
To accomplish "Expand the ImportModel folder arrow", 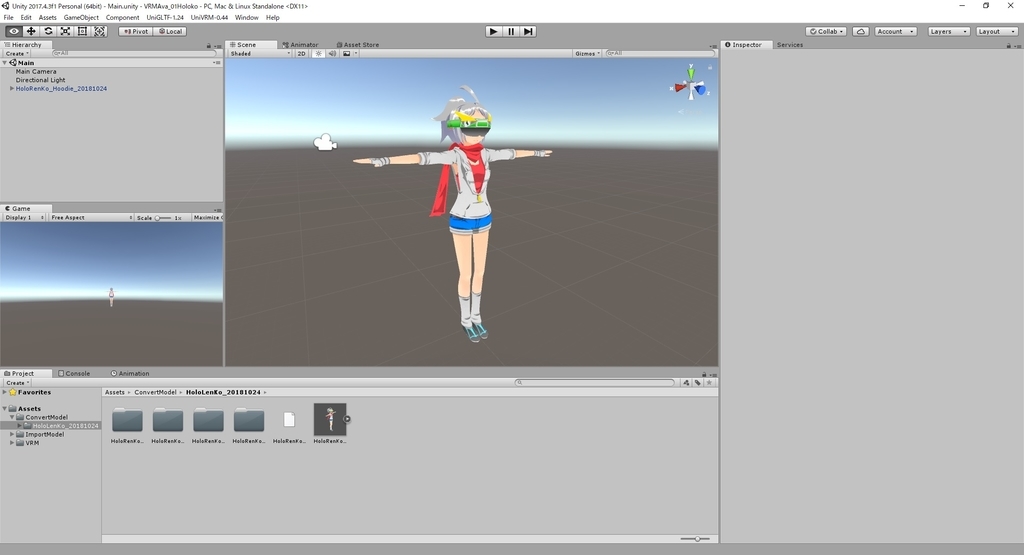I will [12, 434].
